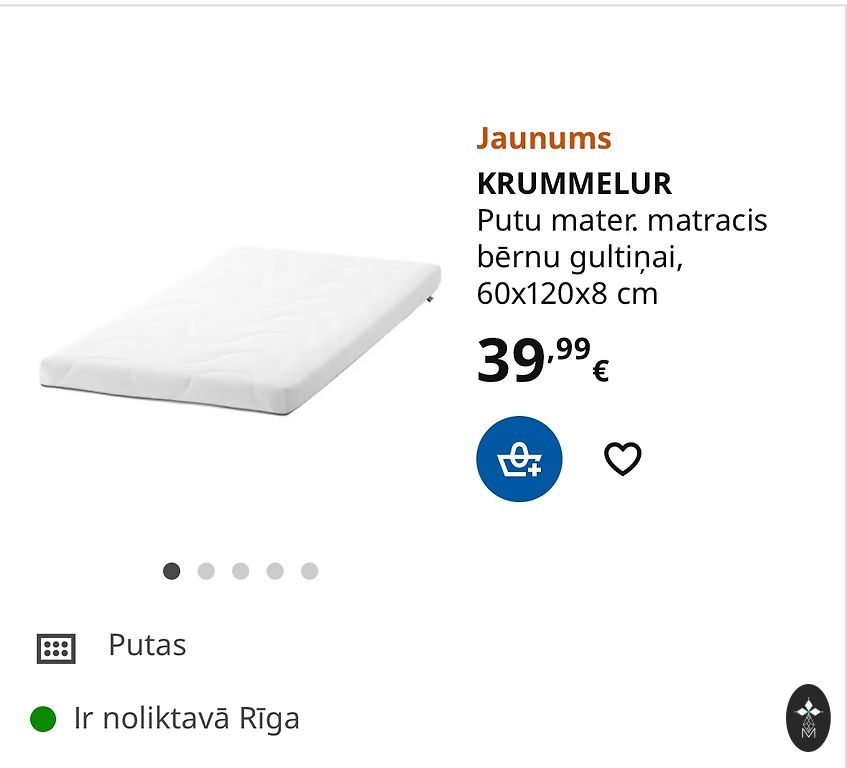Viewport: 847px width, 768px height.
Task: Show the third product image dot
Action: [240, 571]
